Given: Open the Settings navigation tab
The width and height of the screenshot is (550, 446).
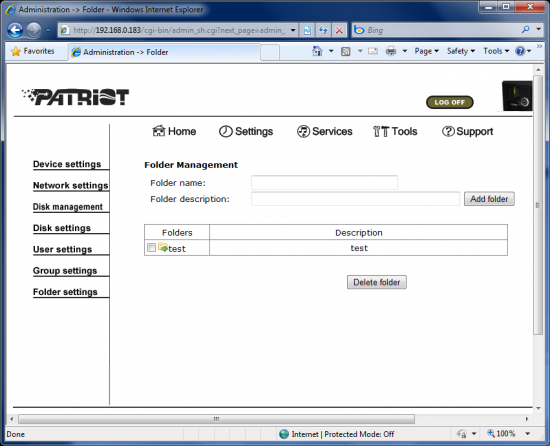Looking at the screenshot, I should (246, 131).
